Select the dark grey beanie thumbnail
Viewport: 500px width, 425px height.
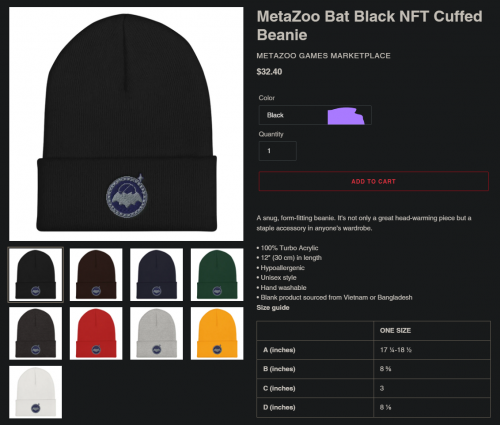(x=36, y=333)
